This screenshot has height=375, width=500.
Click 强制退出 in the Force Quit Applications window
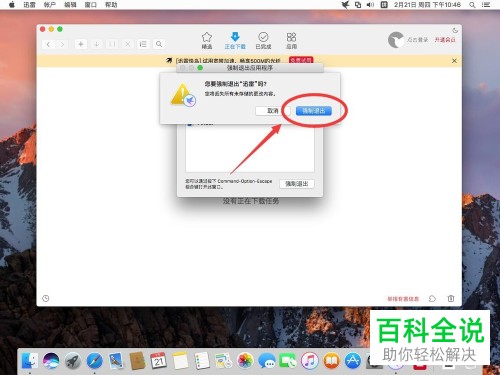click(297, 184)
